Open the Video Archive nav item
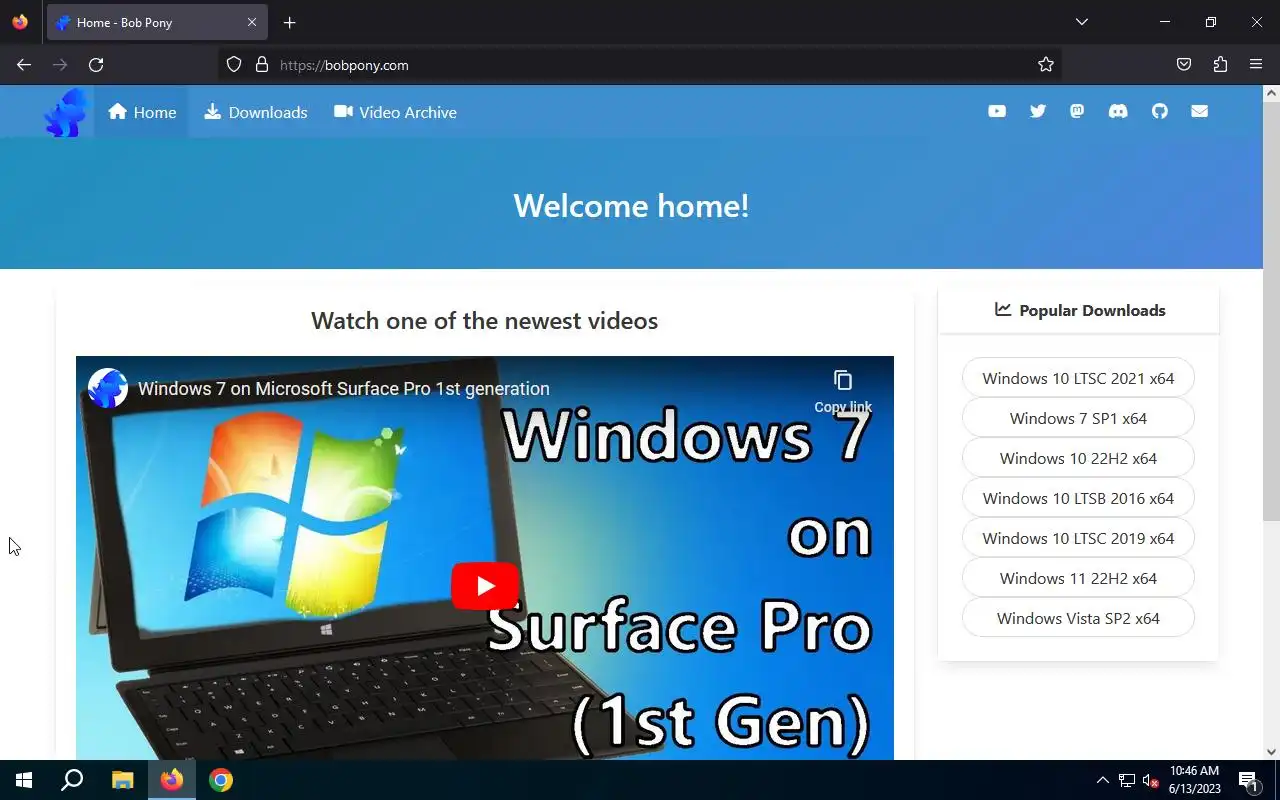The width and height of the screenshot is (1280, 800). click(396, 112)
